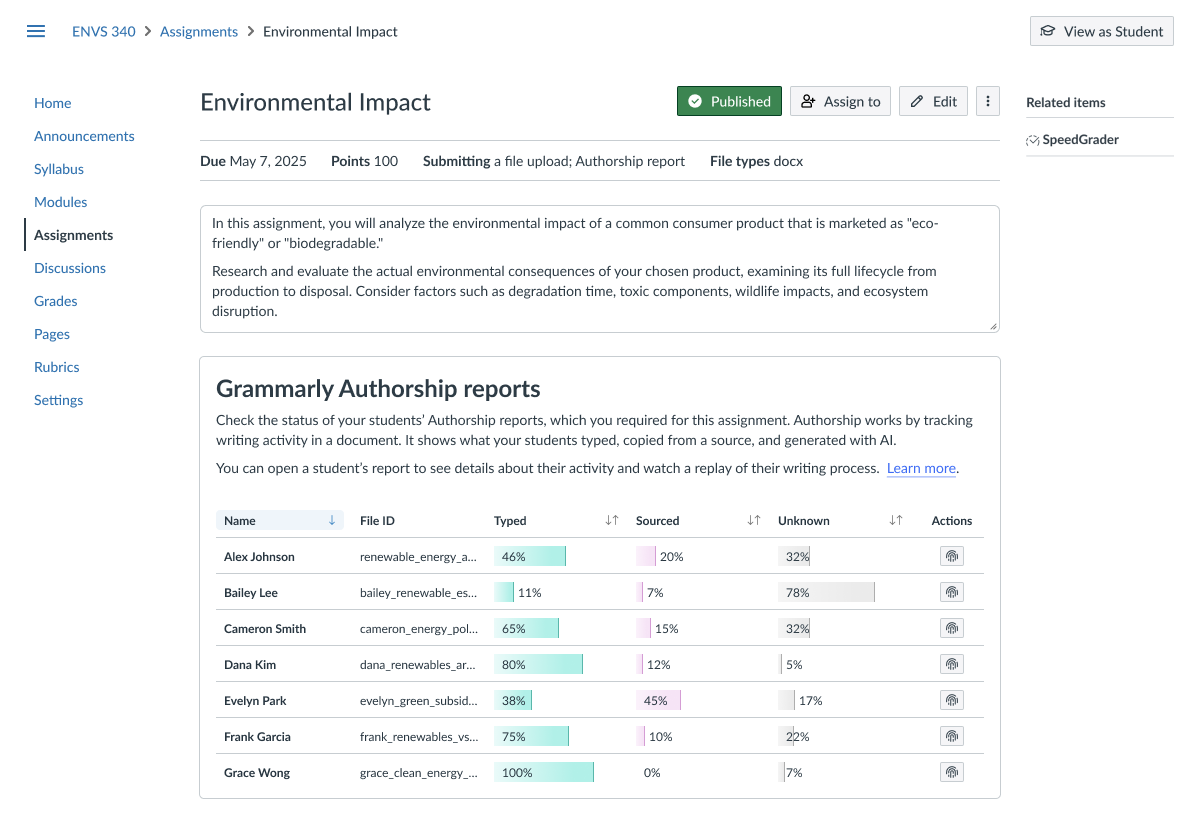Click Grace Wong's 0% sourced value
The height and width of the screenshot is (832, 1198).
point(652,772)
